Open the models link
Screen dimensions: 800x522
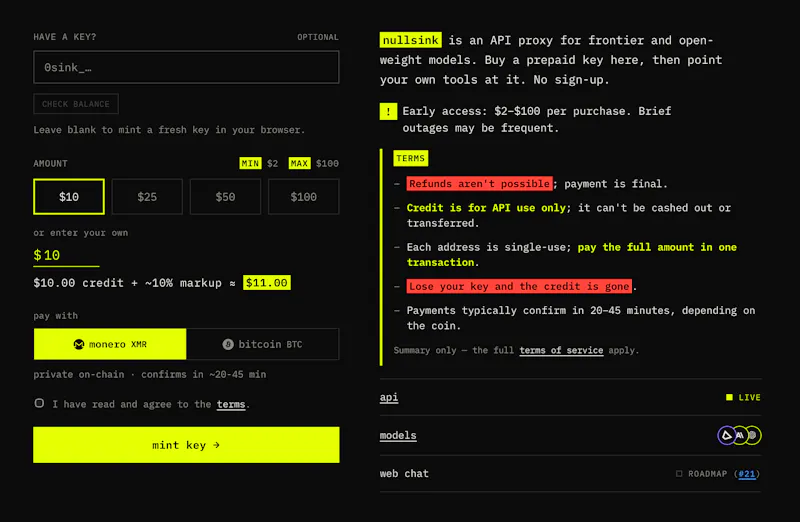398,435
